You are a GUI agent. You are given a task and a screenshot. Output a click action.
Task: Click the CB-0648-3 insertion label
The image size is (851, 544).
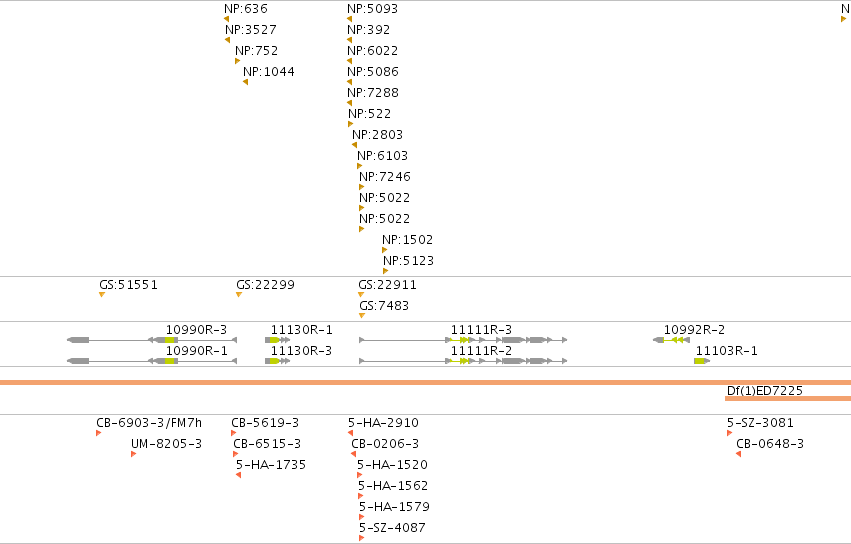(770, 444)
